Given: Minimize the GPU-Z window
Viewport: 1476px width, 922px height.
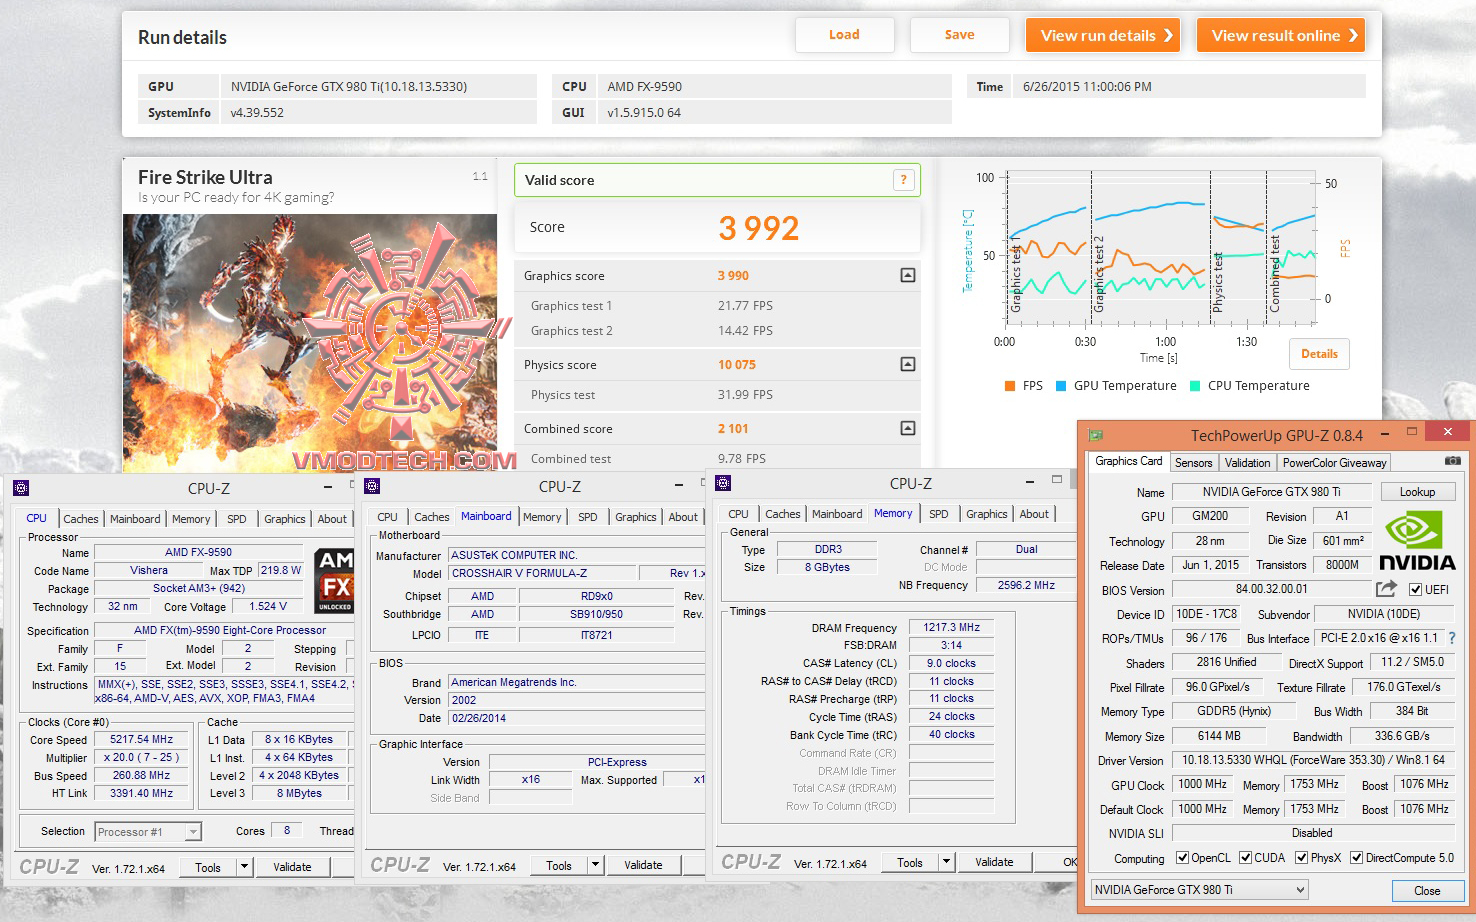Looking at the screenshot, I should 1385,434.
